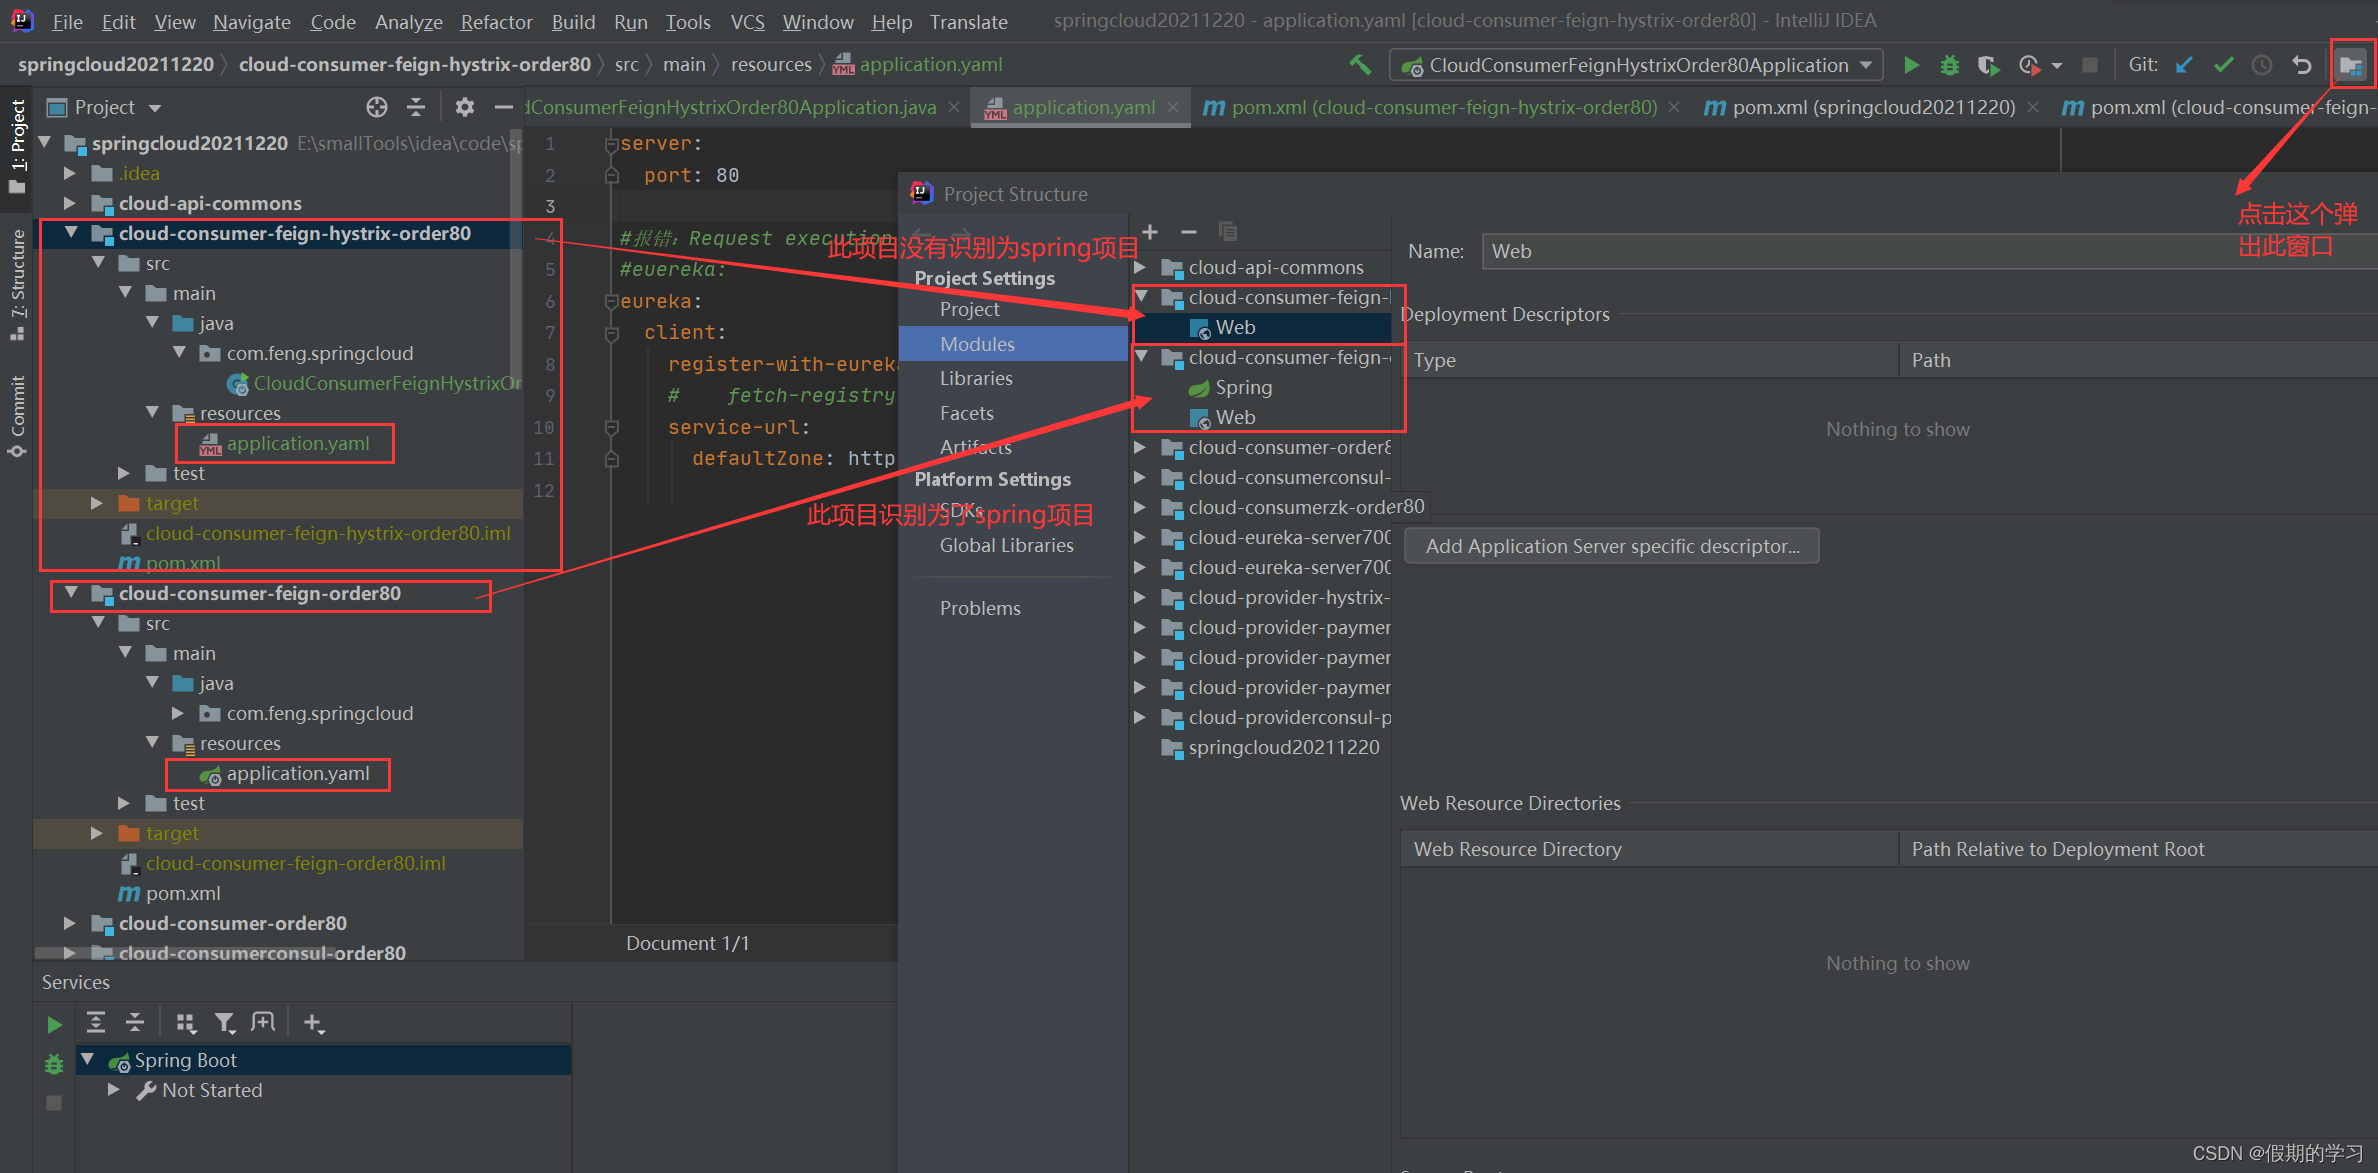Select Facets in Project Settings
The height and width of the screenshot is (1173, 2378).
click(967, 413)
